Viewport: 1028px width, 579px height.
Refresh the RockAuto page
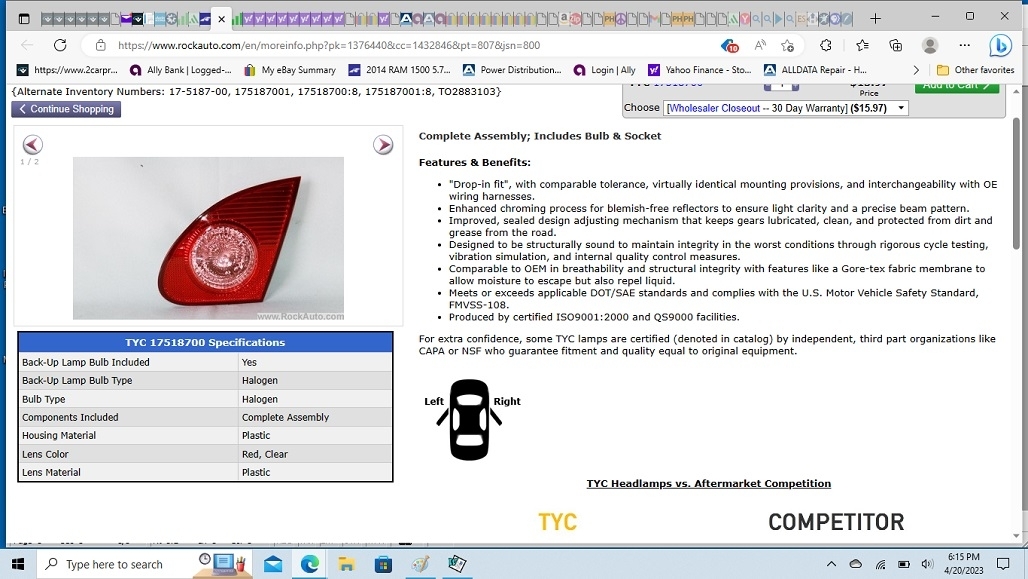(60, 45)
